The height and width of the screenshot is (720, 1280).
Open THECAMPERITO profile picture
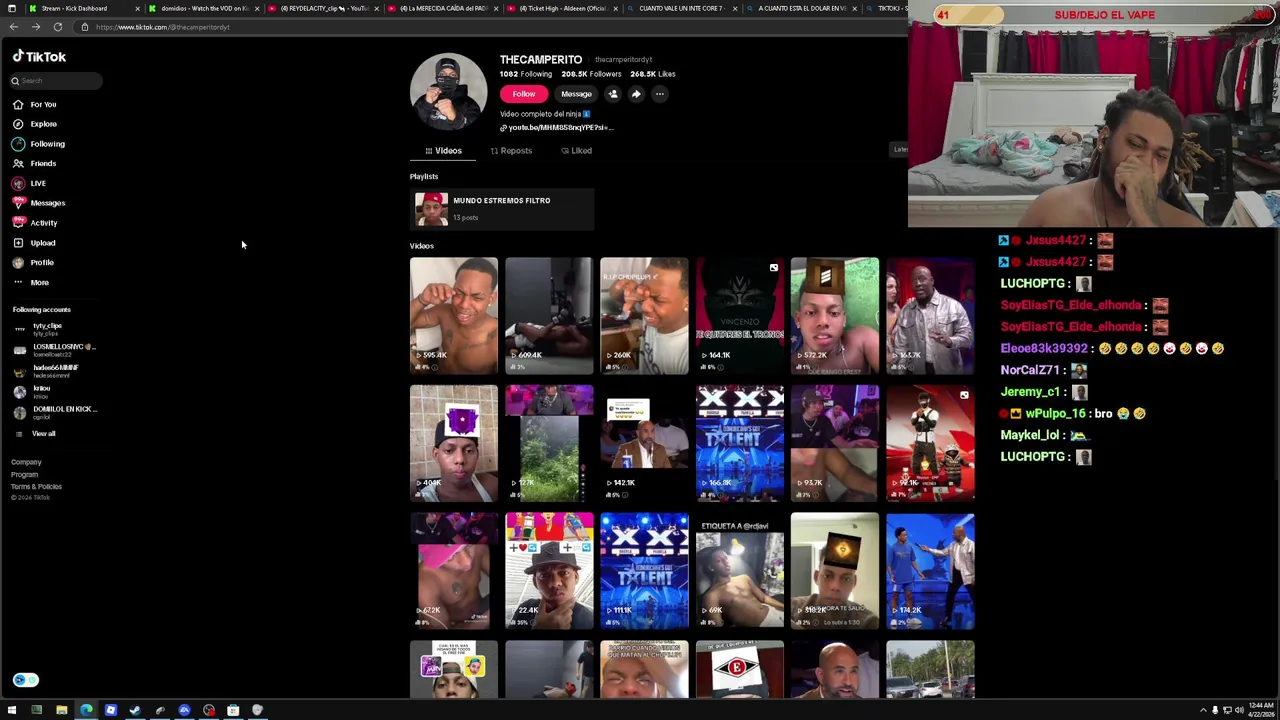pyautogui.click(x=448, y=91)
